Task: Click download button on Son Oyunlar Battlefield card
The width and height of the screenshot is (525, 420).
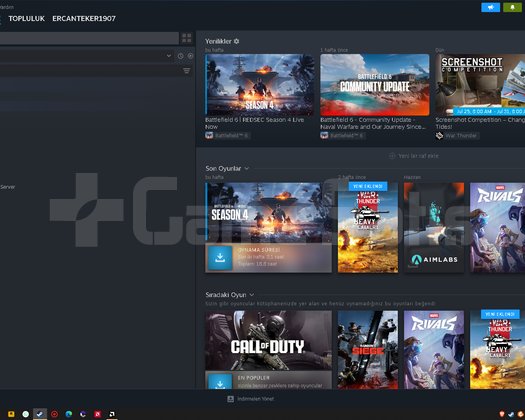Action: click(x=220, y=258)
